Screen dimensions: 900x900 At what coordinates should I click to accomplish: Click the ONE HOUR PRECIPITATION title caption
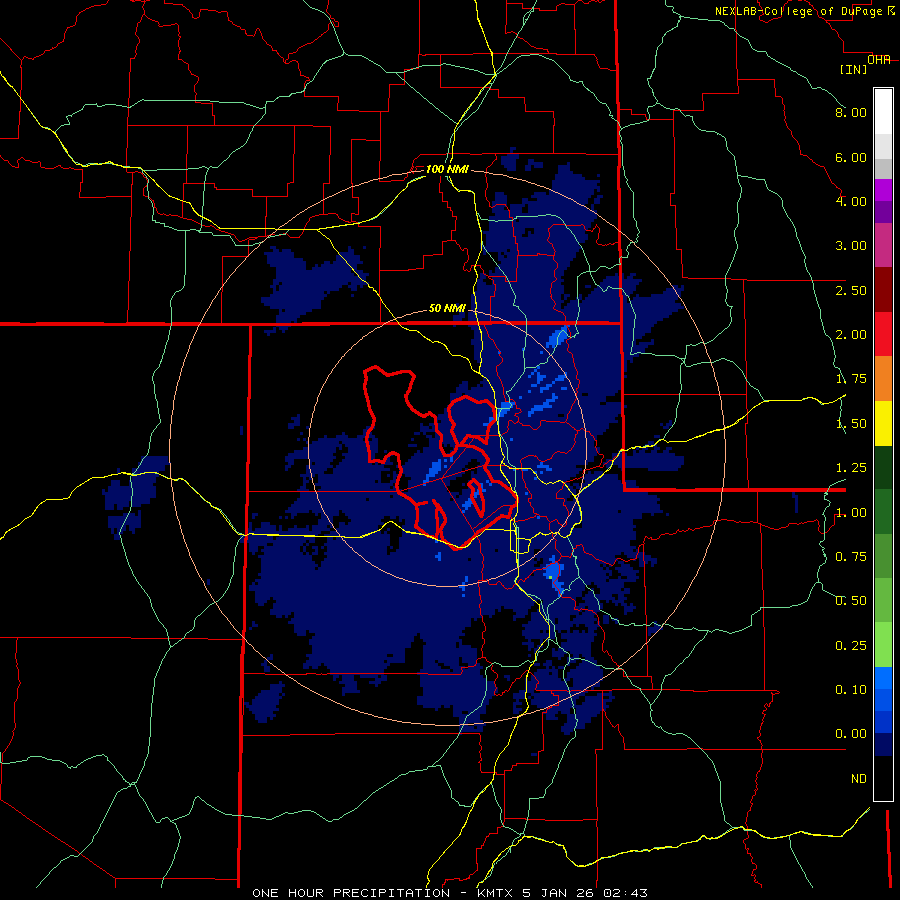pos(351,893)
